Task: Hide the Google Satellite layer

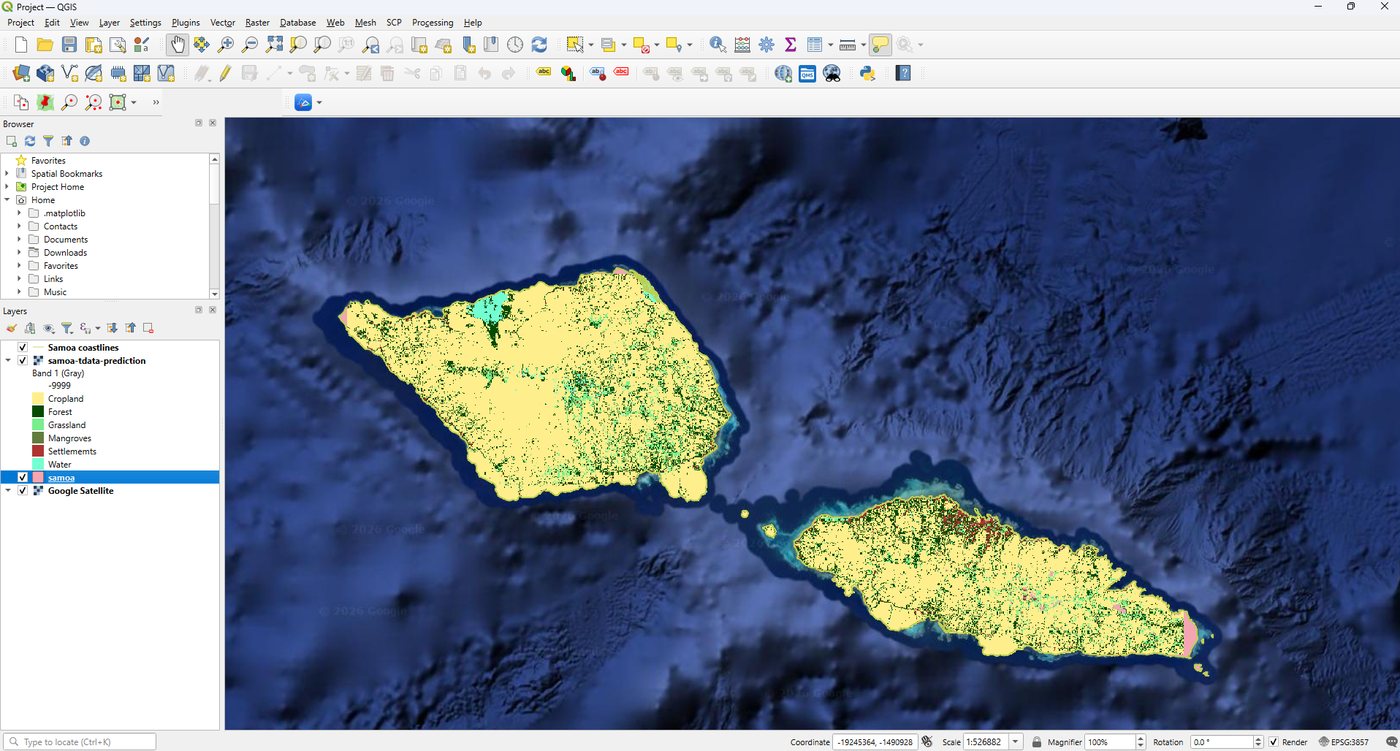Action: [23, 491]
